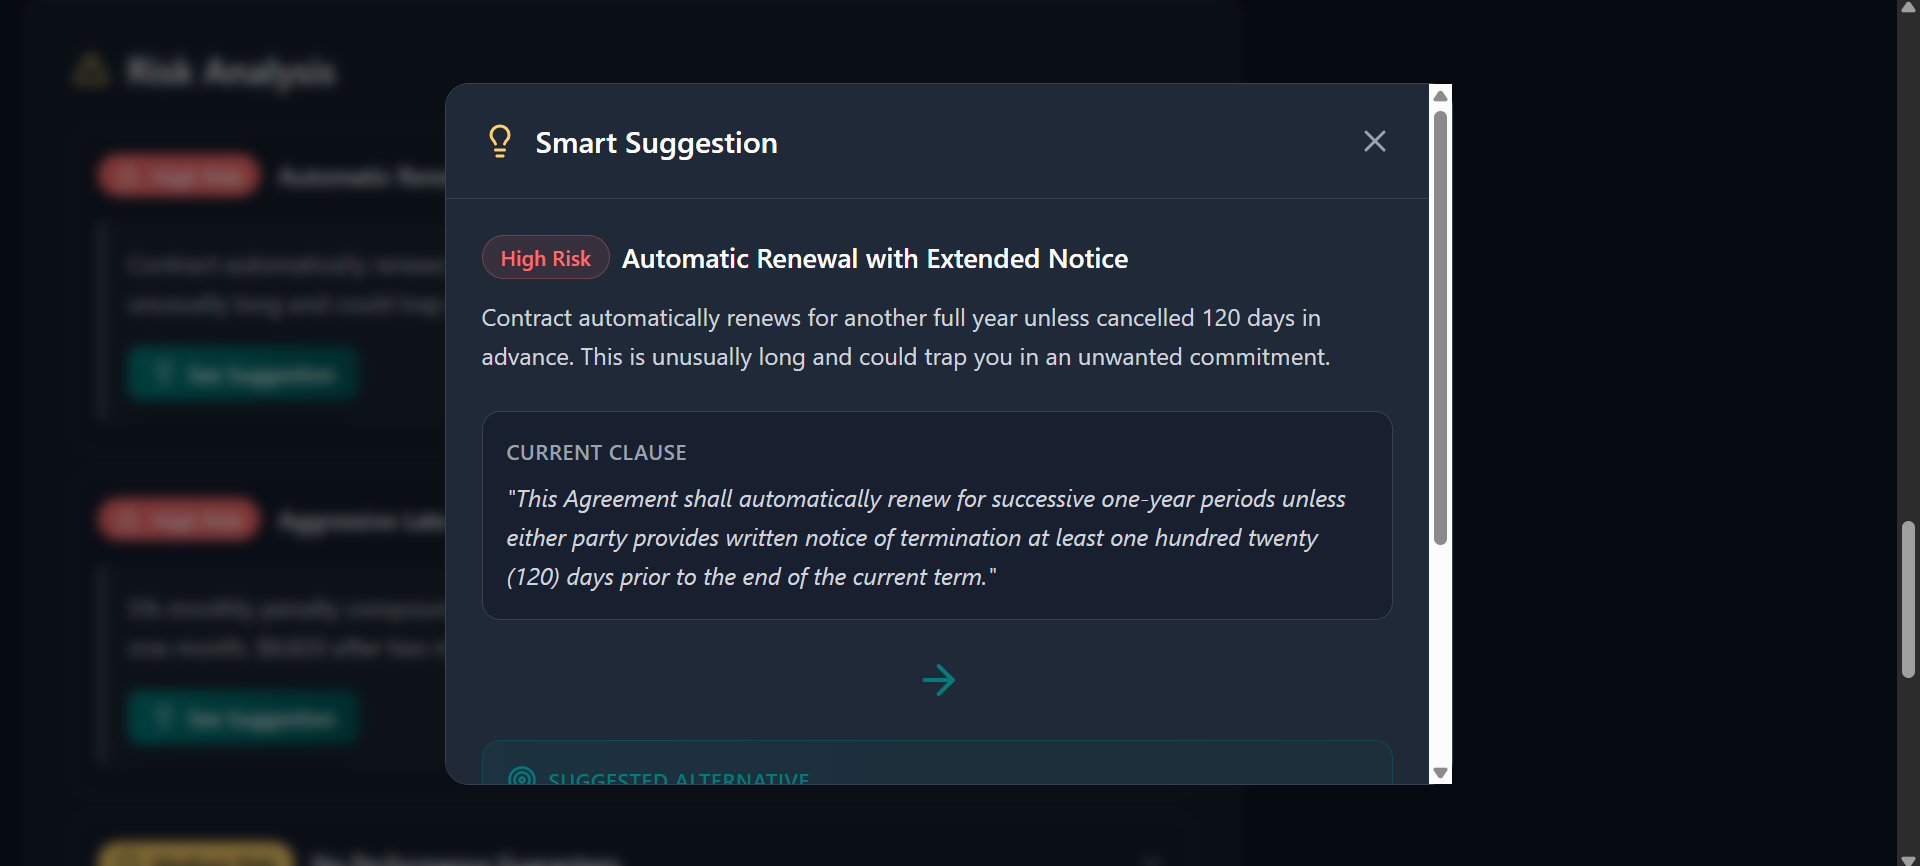Click the Suggested Alternative section header
Image resolution: width=1920 pixels, height=866 pixels.
[678, 777]
